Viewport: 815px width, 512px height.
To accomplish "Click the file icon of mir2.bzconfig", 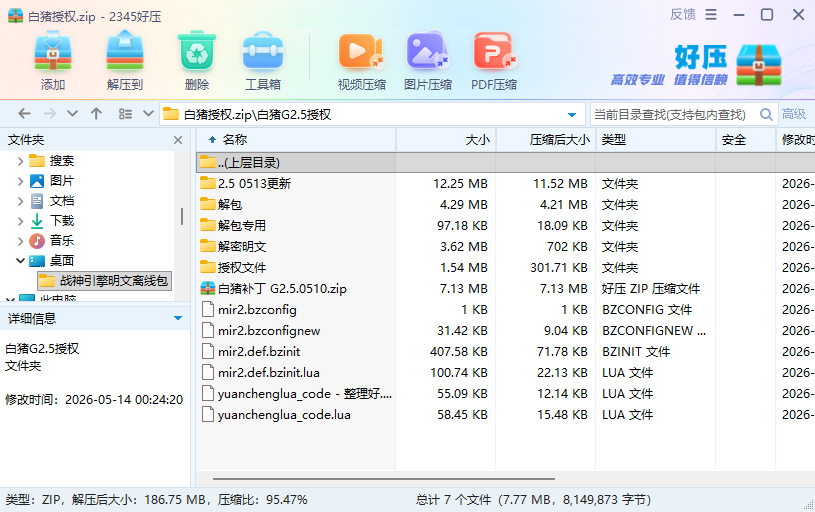I will (208, 310).
